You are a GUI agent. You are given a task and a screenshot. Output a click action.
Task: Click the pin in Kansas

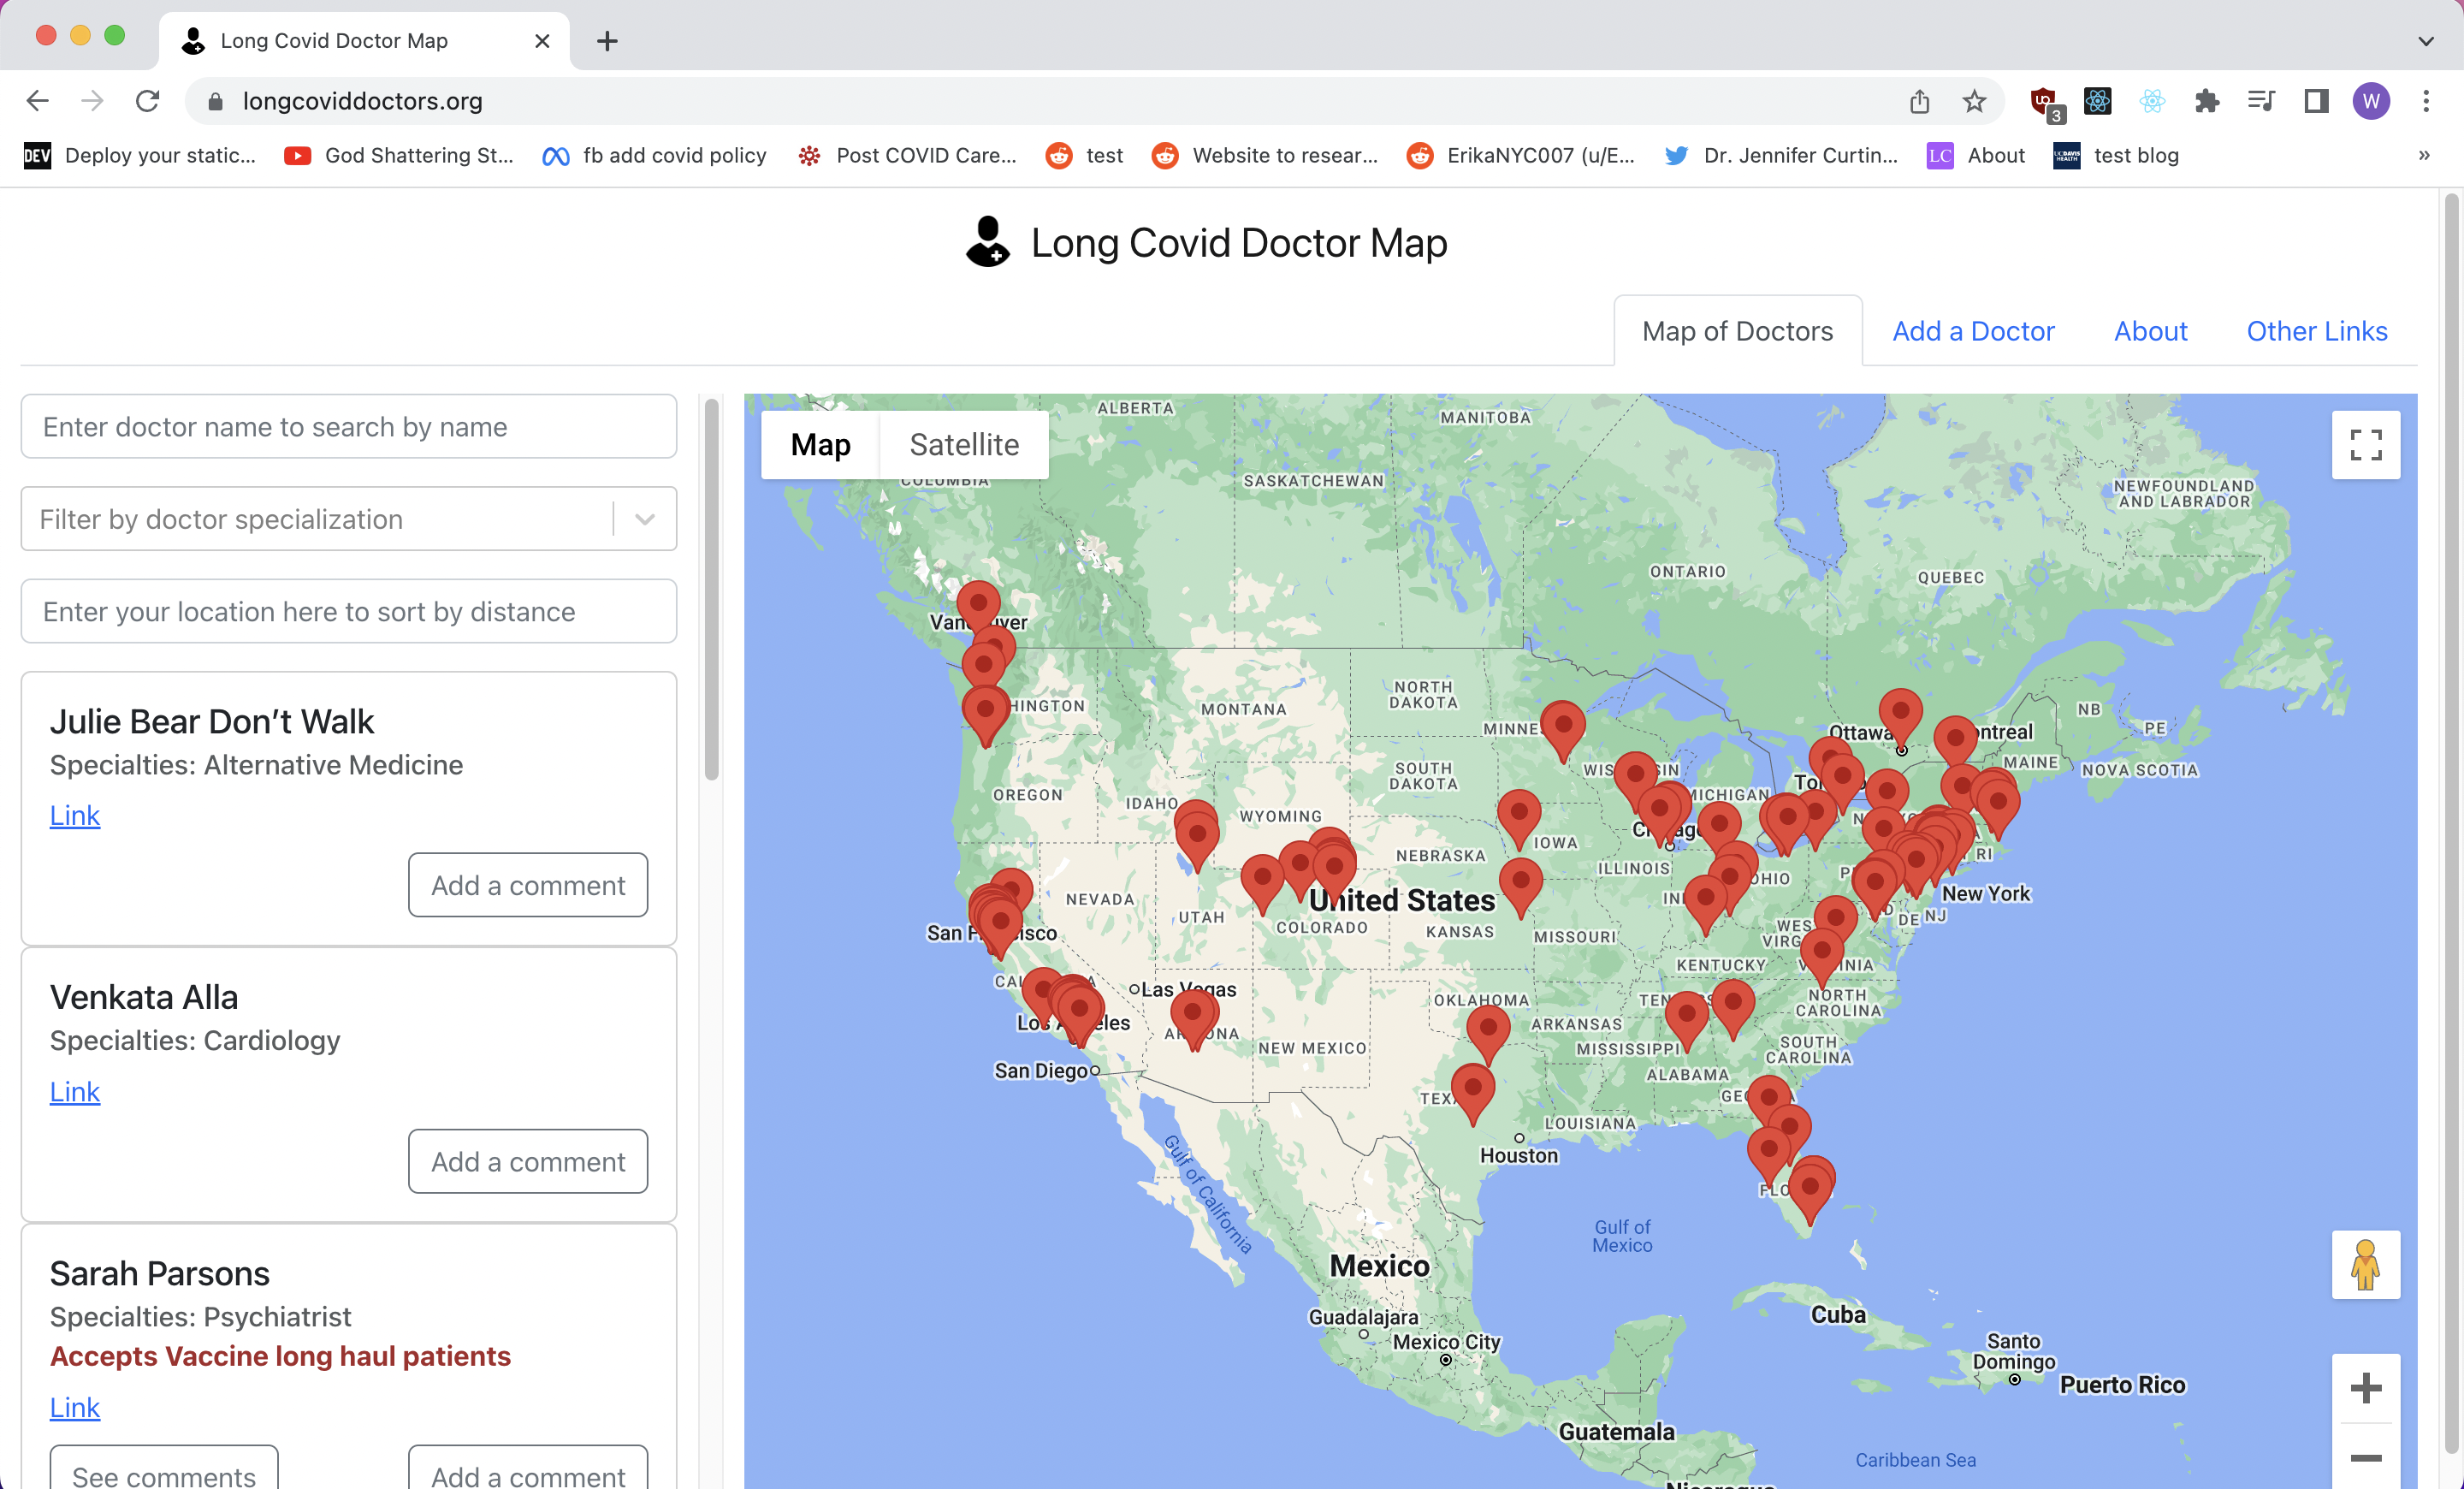[1521, 882]
